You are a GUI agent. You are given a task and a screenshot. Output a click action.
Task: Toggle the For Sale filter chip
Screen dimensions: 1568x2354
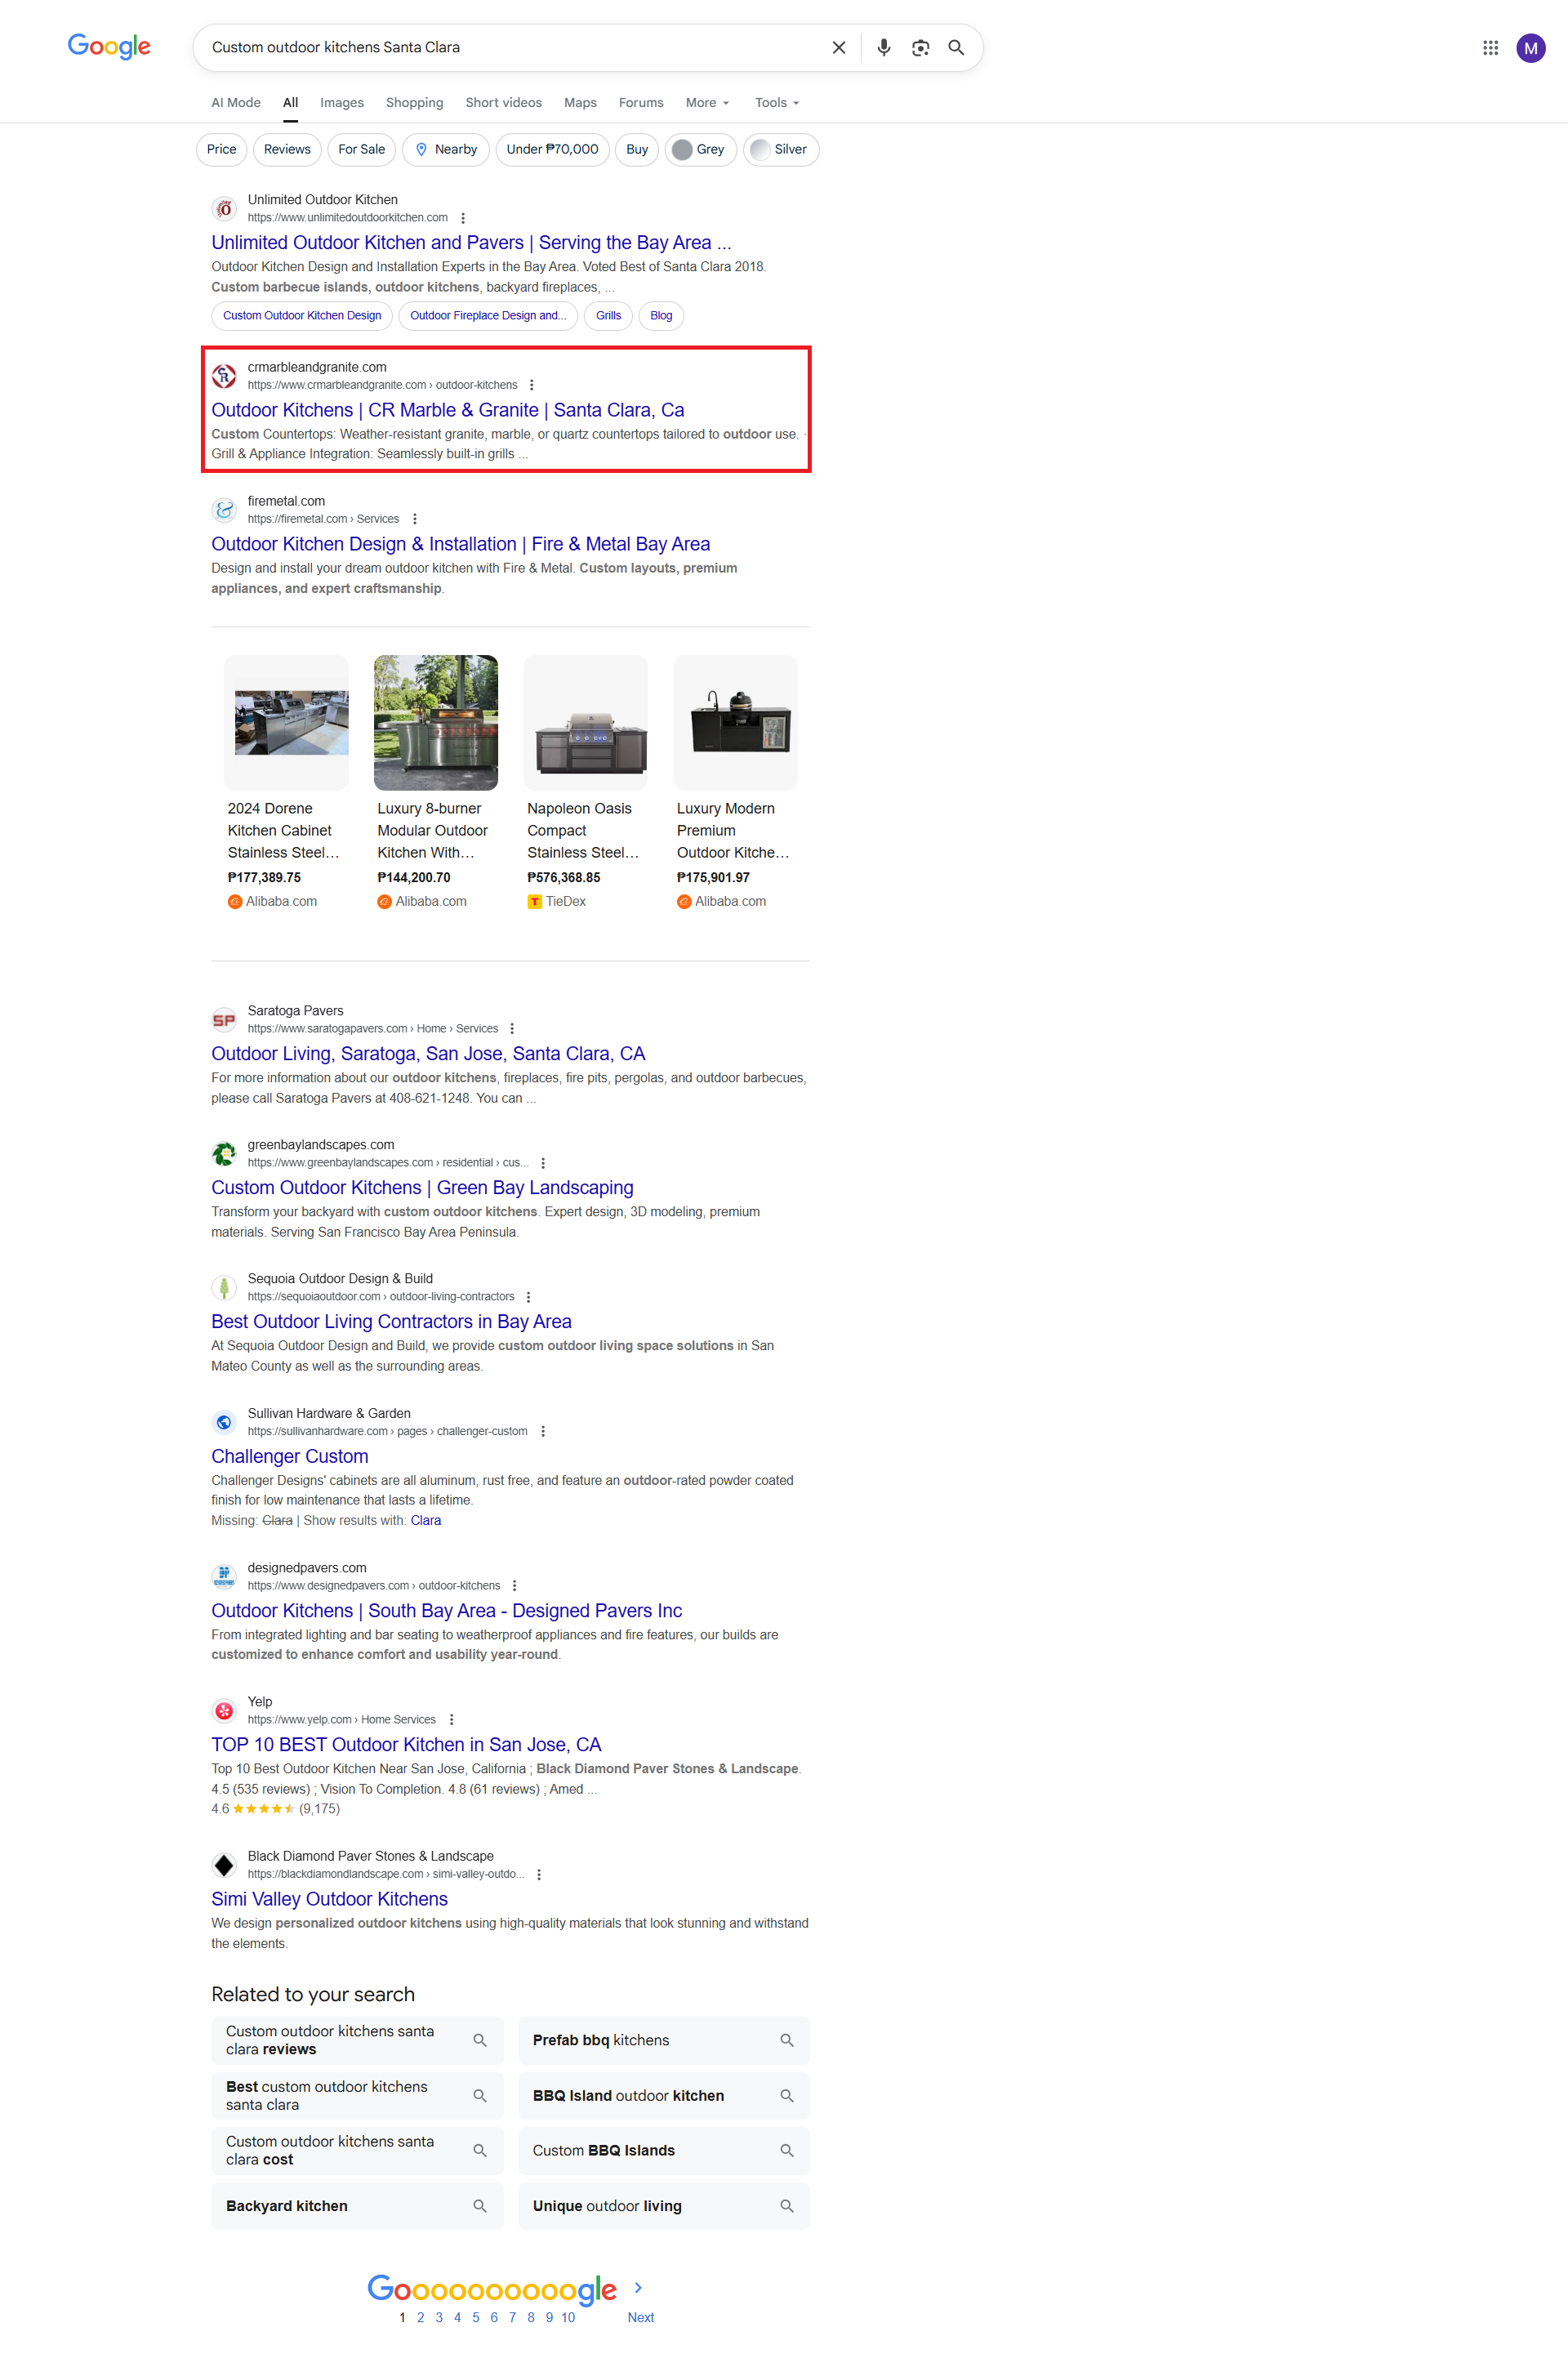[361, 149]
